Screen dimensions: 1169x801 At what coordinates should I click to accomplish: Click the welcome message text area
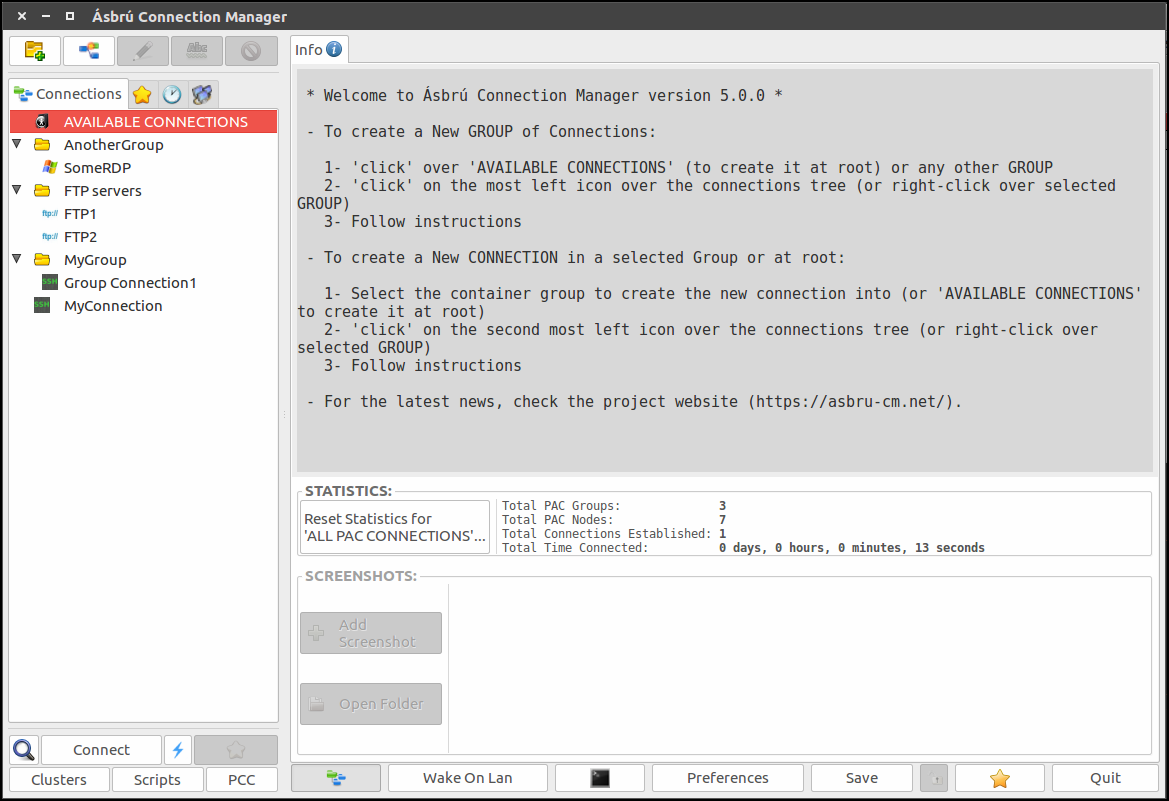(725, 271)
